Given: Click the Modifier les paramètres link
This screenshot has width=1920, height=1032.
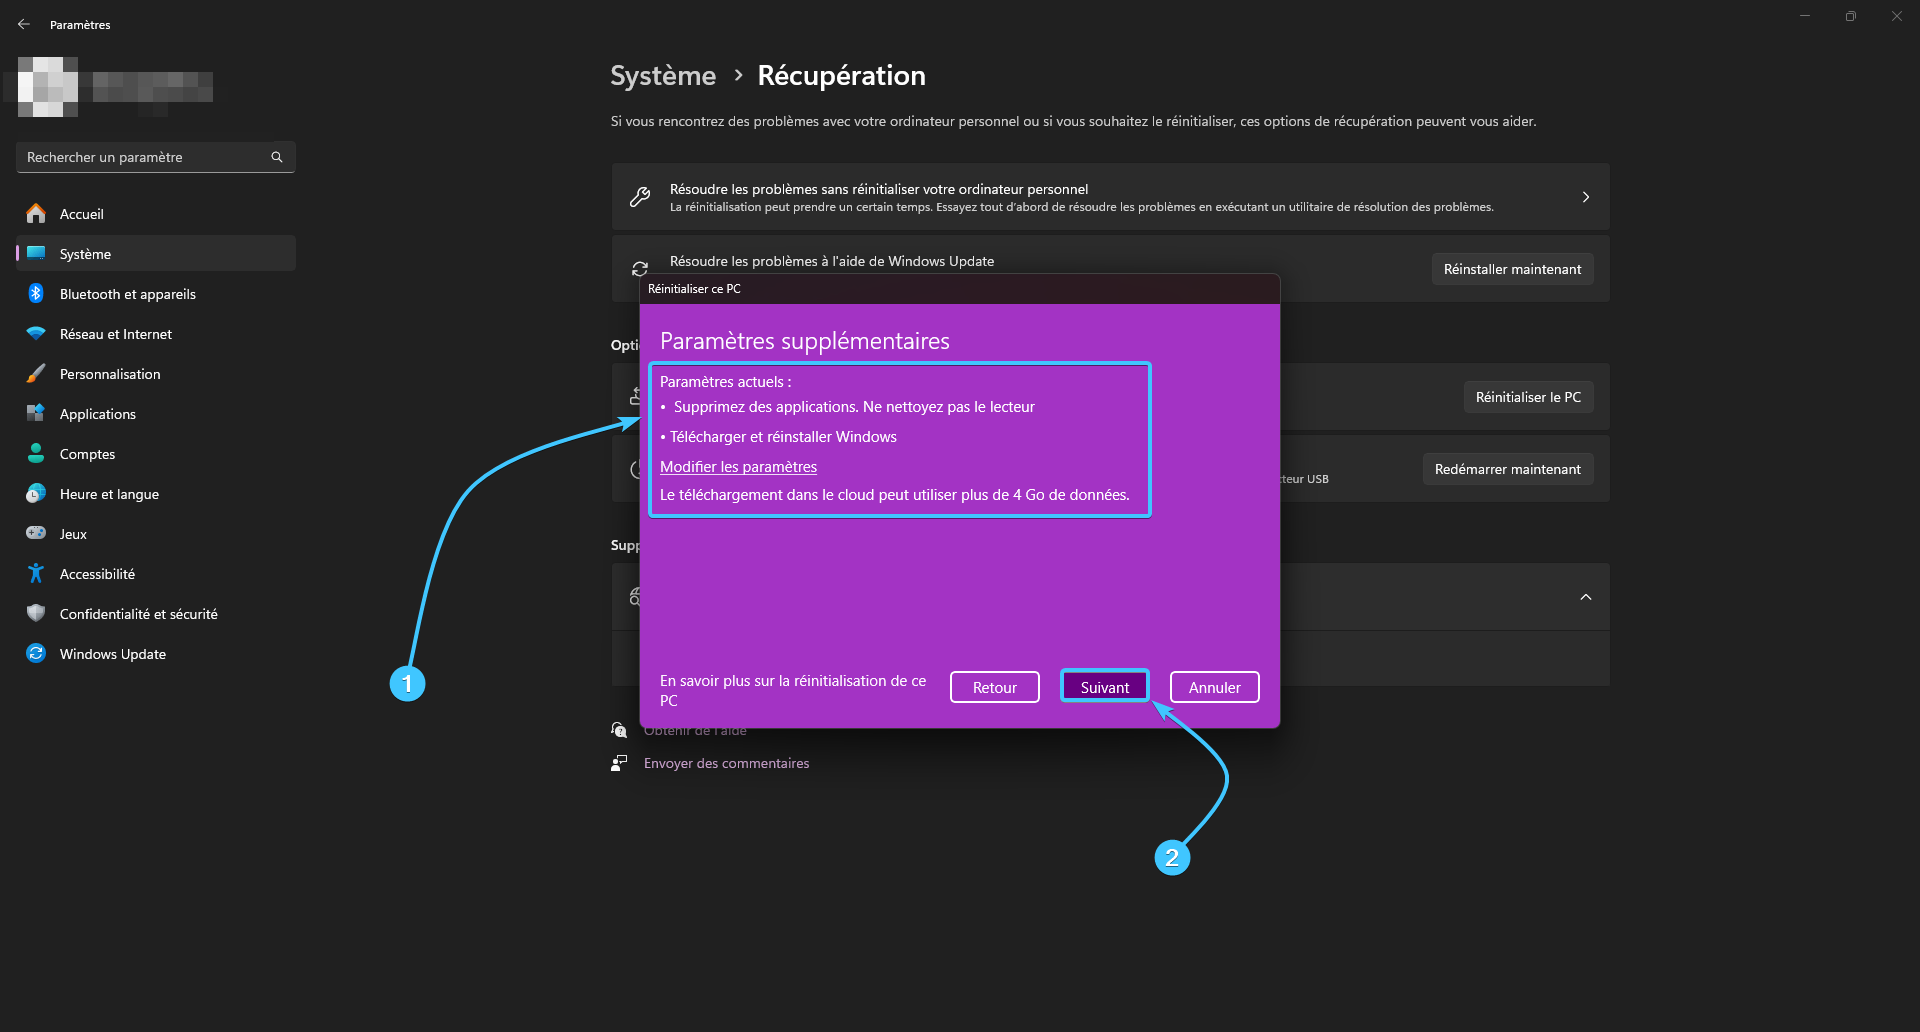Looking at the screenshot, I should 738,466.
